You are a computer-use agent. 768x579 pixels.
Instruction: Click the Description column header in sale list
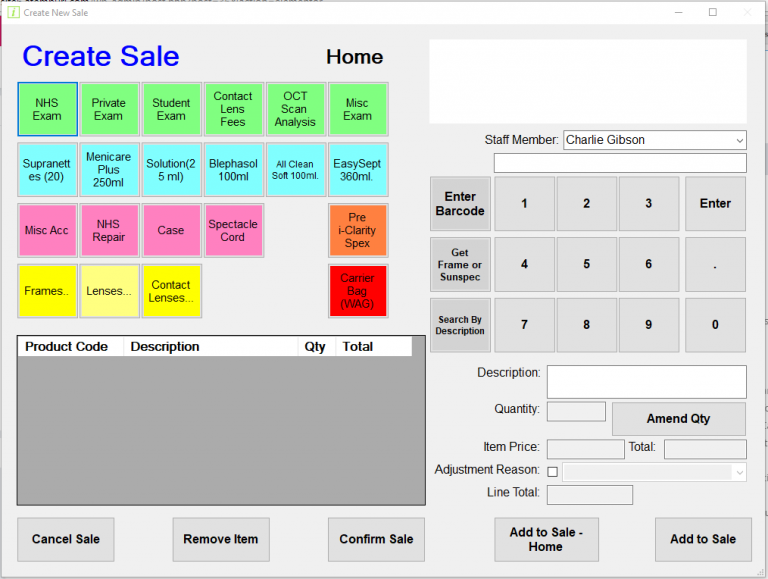pyautogui.click(x=211, y=347)
